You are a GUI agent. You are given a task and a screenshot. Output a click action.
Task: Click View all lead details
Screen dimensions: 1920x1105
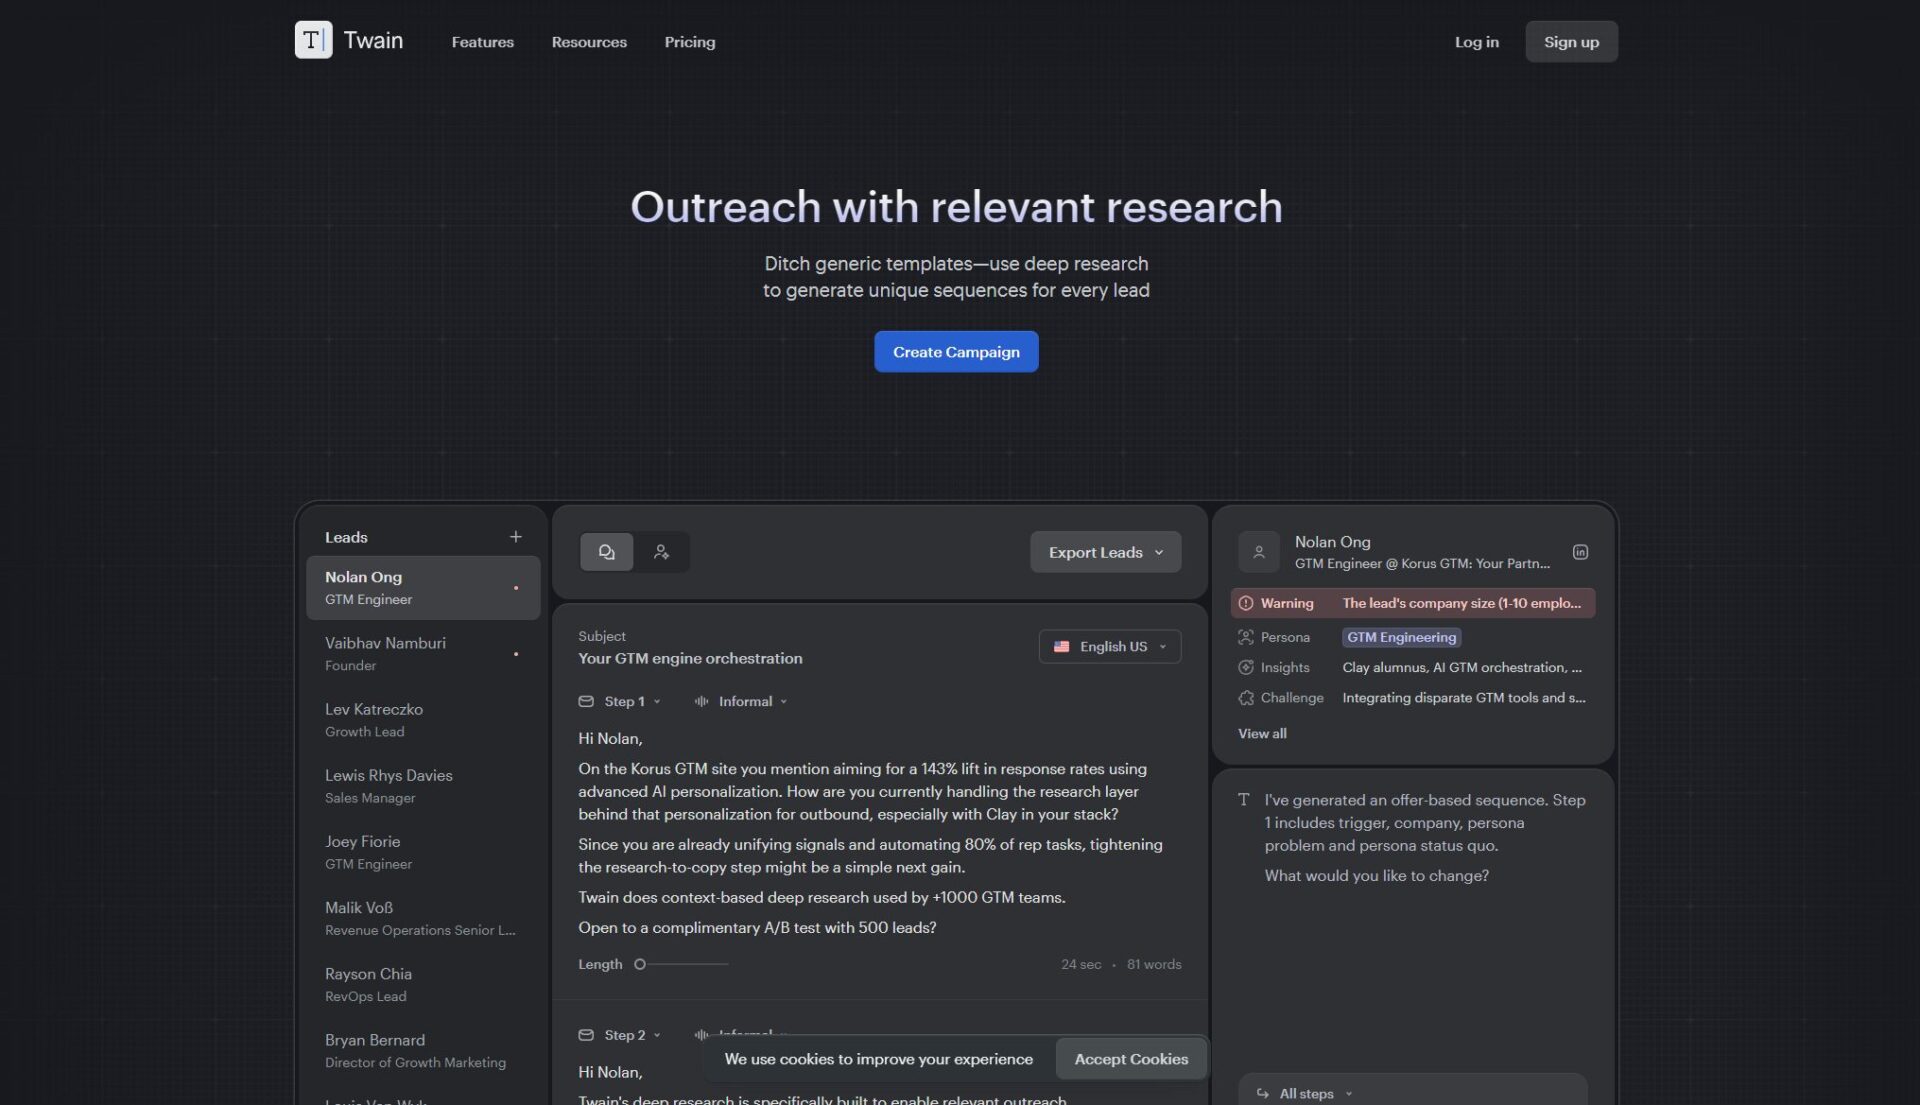[x=1262, y=733]
